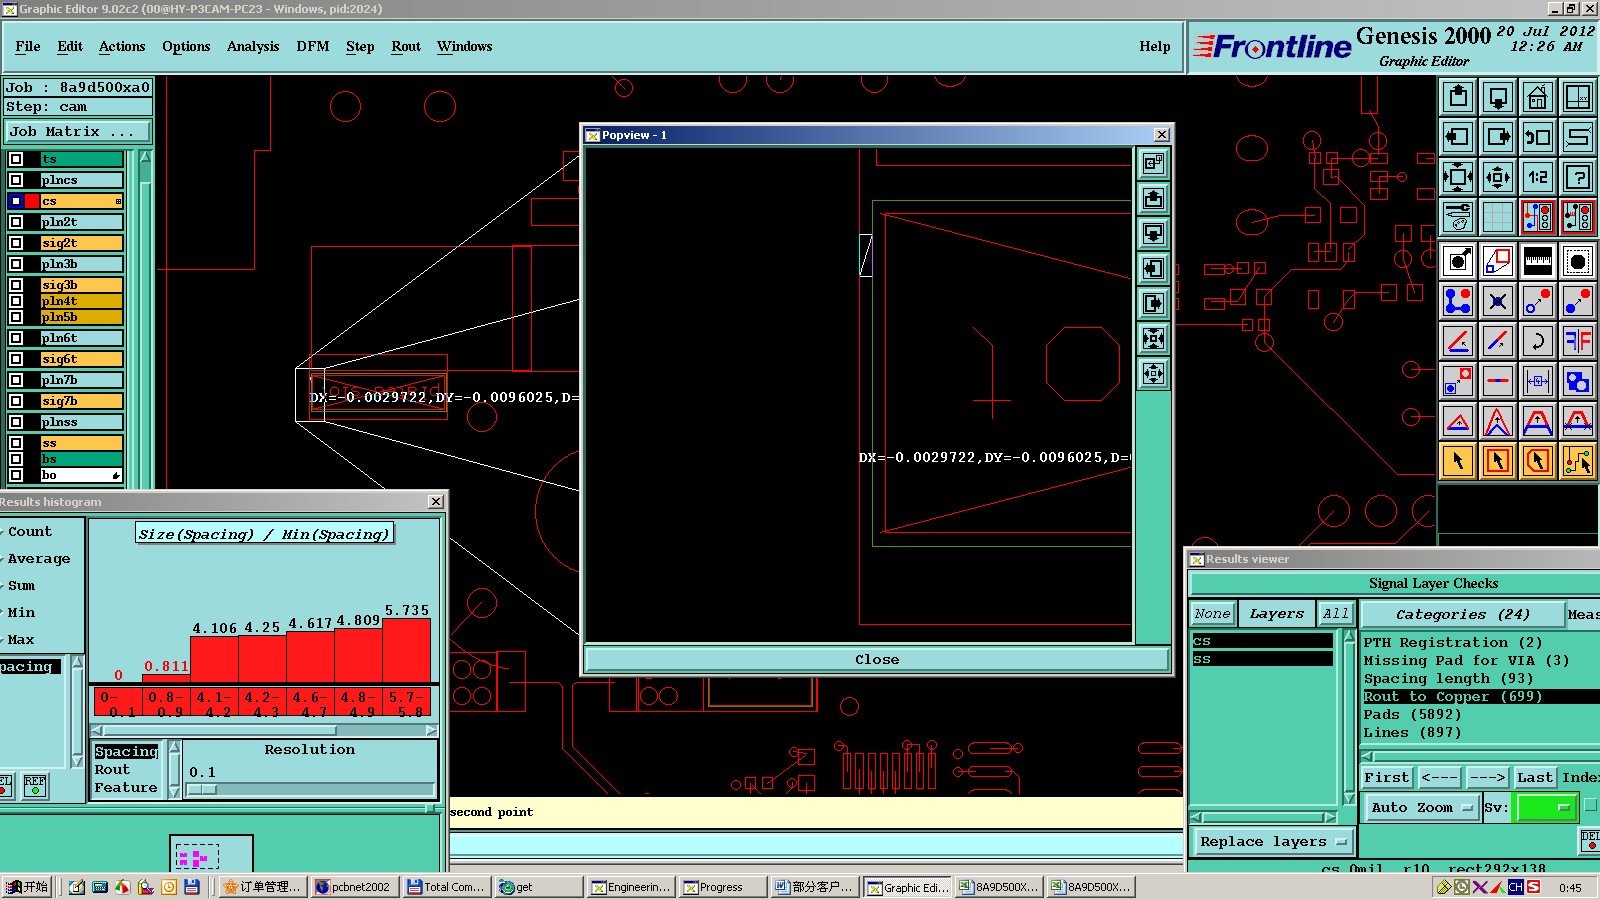1600x900 pixels.
Task: Click the REF button in histogram panel
Action: point(35,785)
